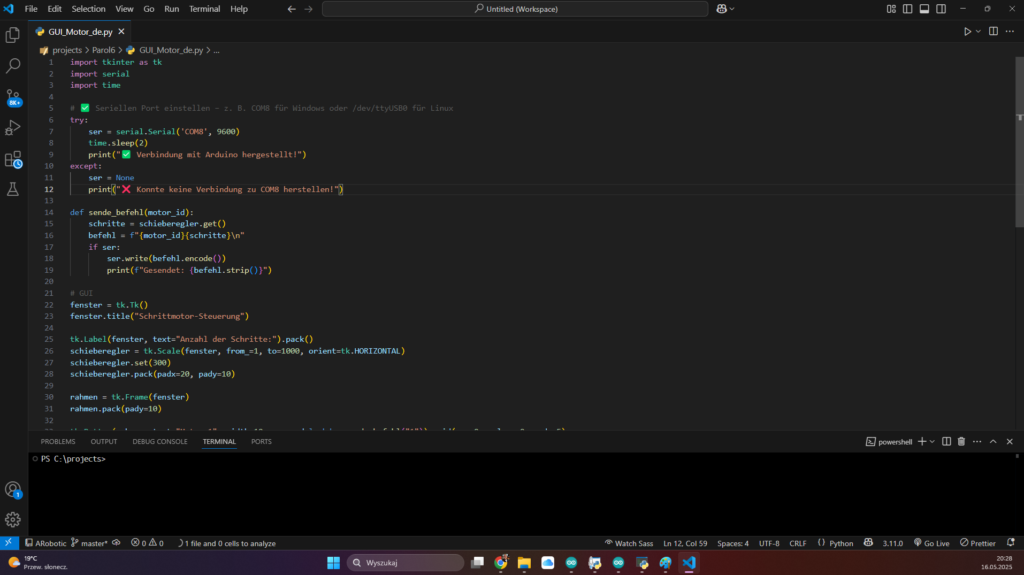The width and height of the screenshot is (1024, 575).
Task: Kill terminal with trash icon
Action: pos(961,442)
